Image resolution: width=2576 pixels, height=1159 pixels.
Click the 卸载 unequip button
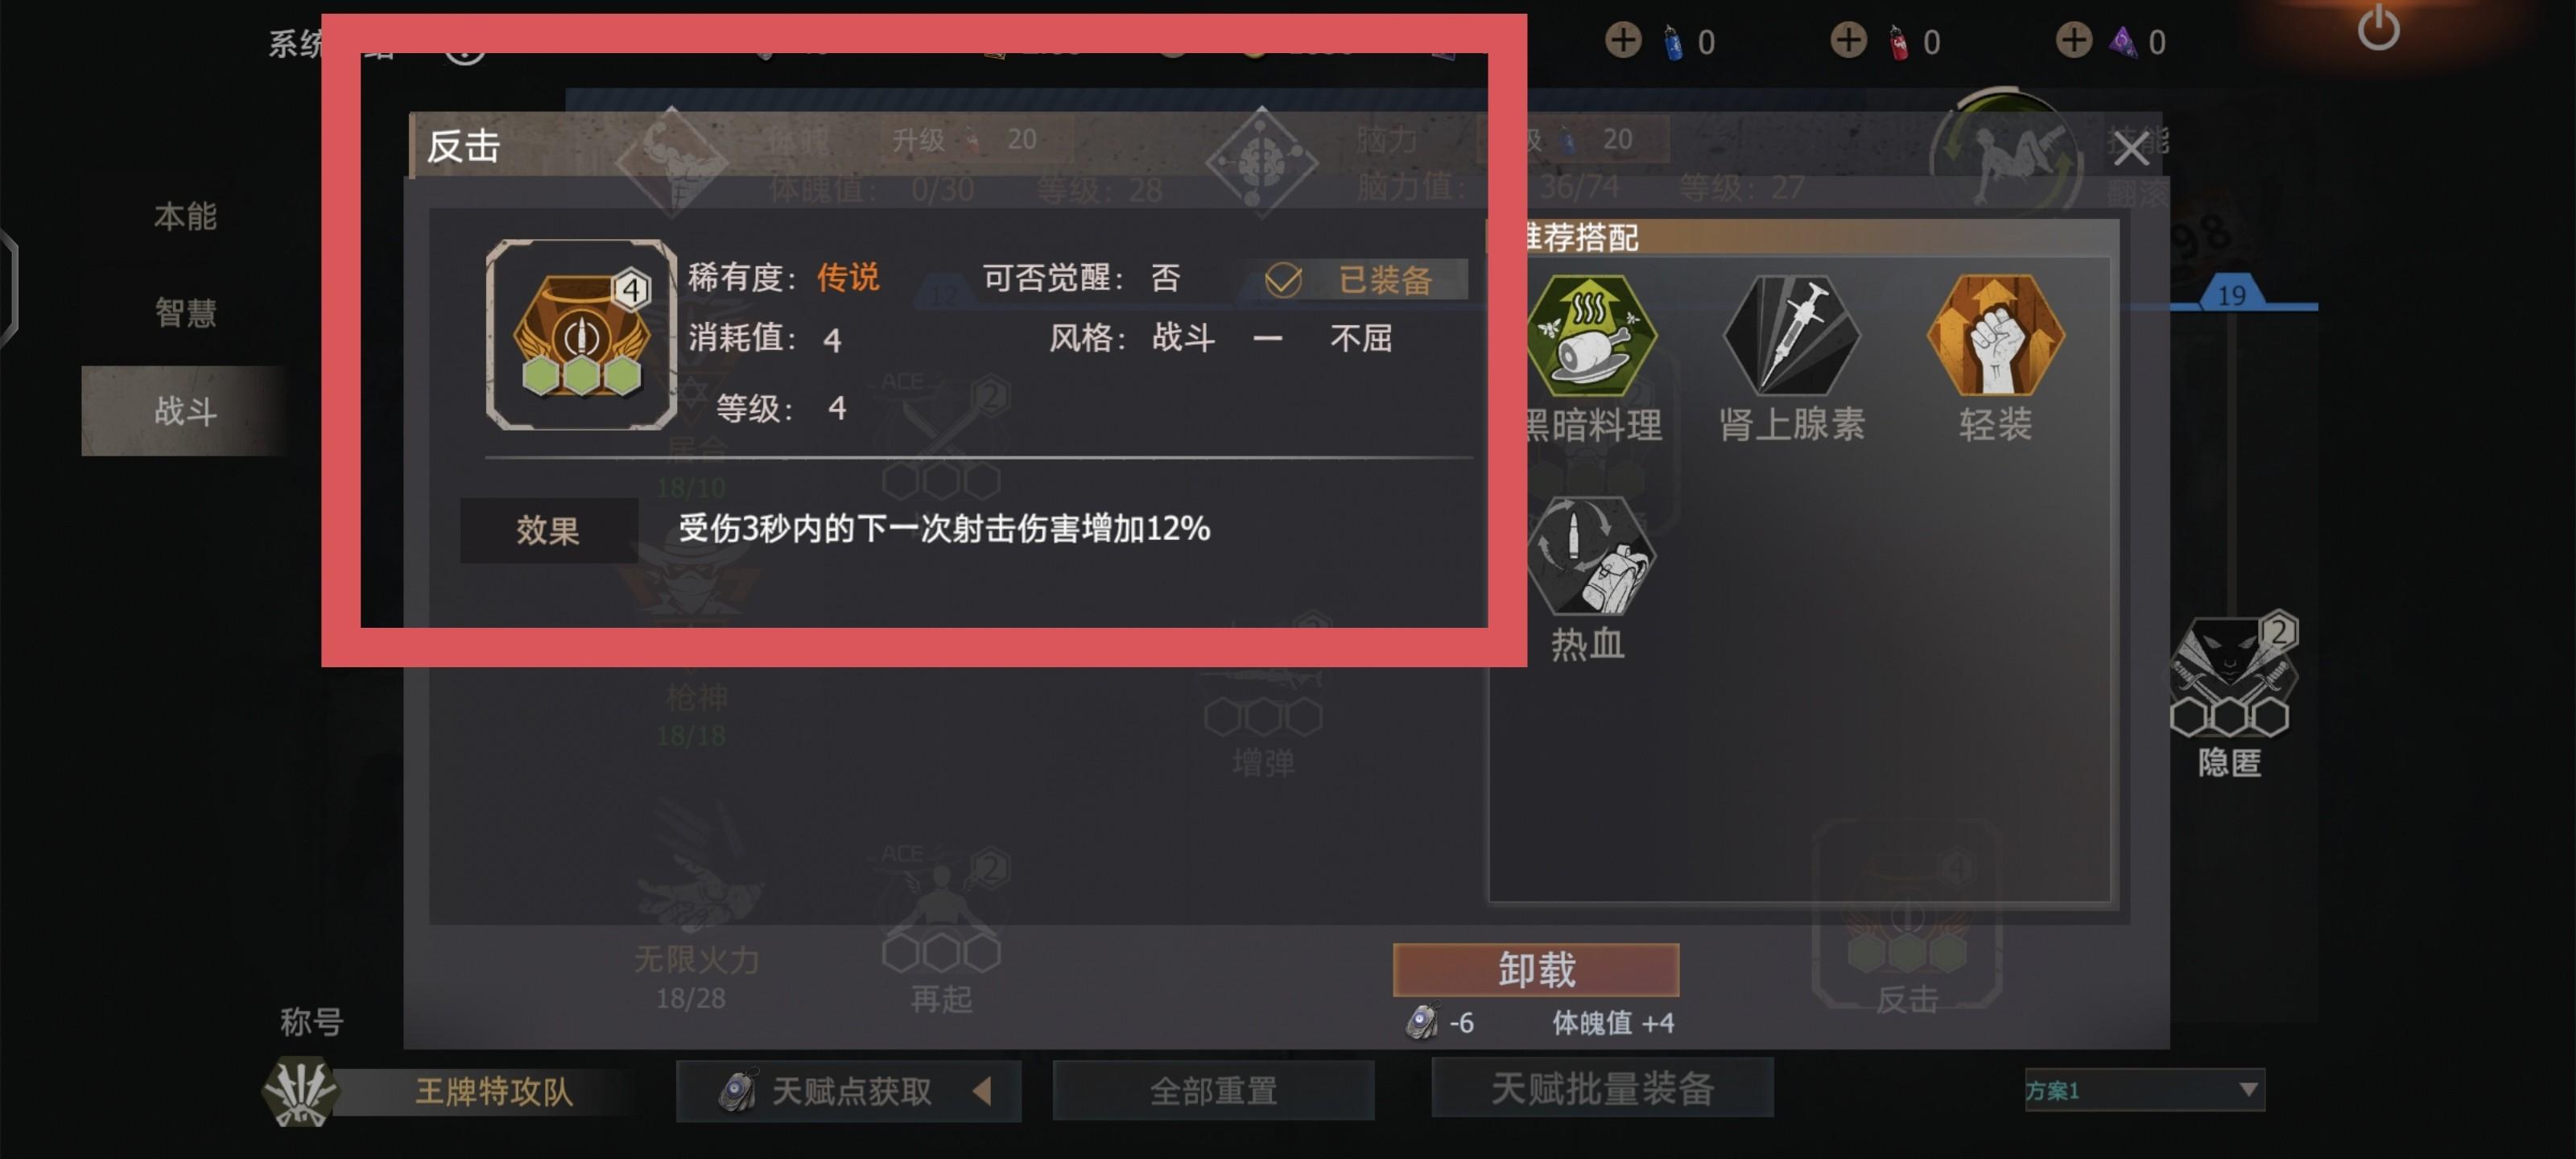click(1536, 970)
